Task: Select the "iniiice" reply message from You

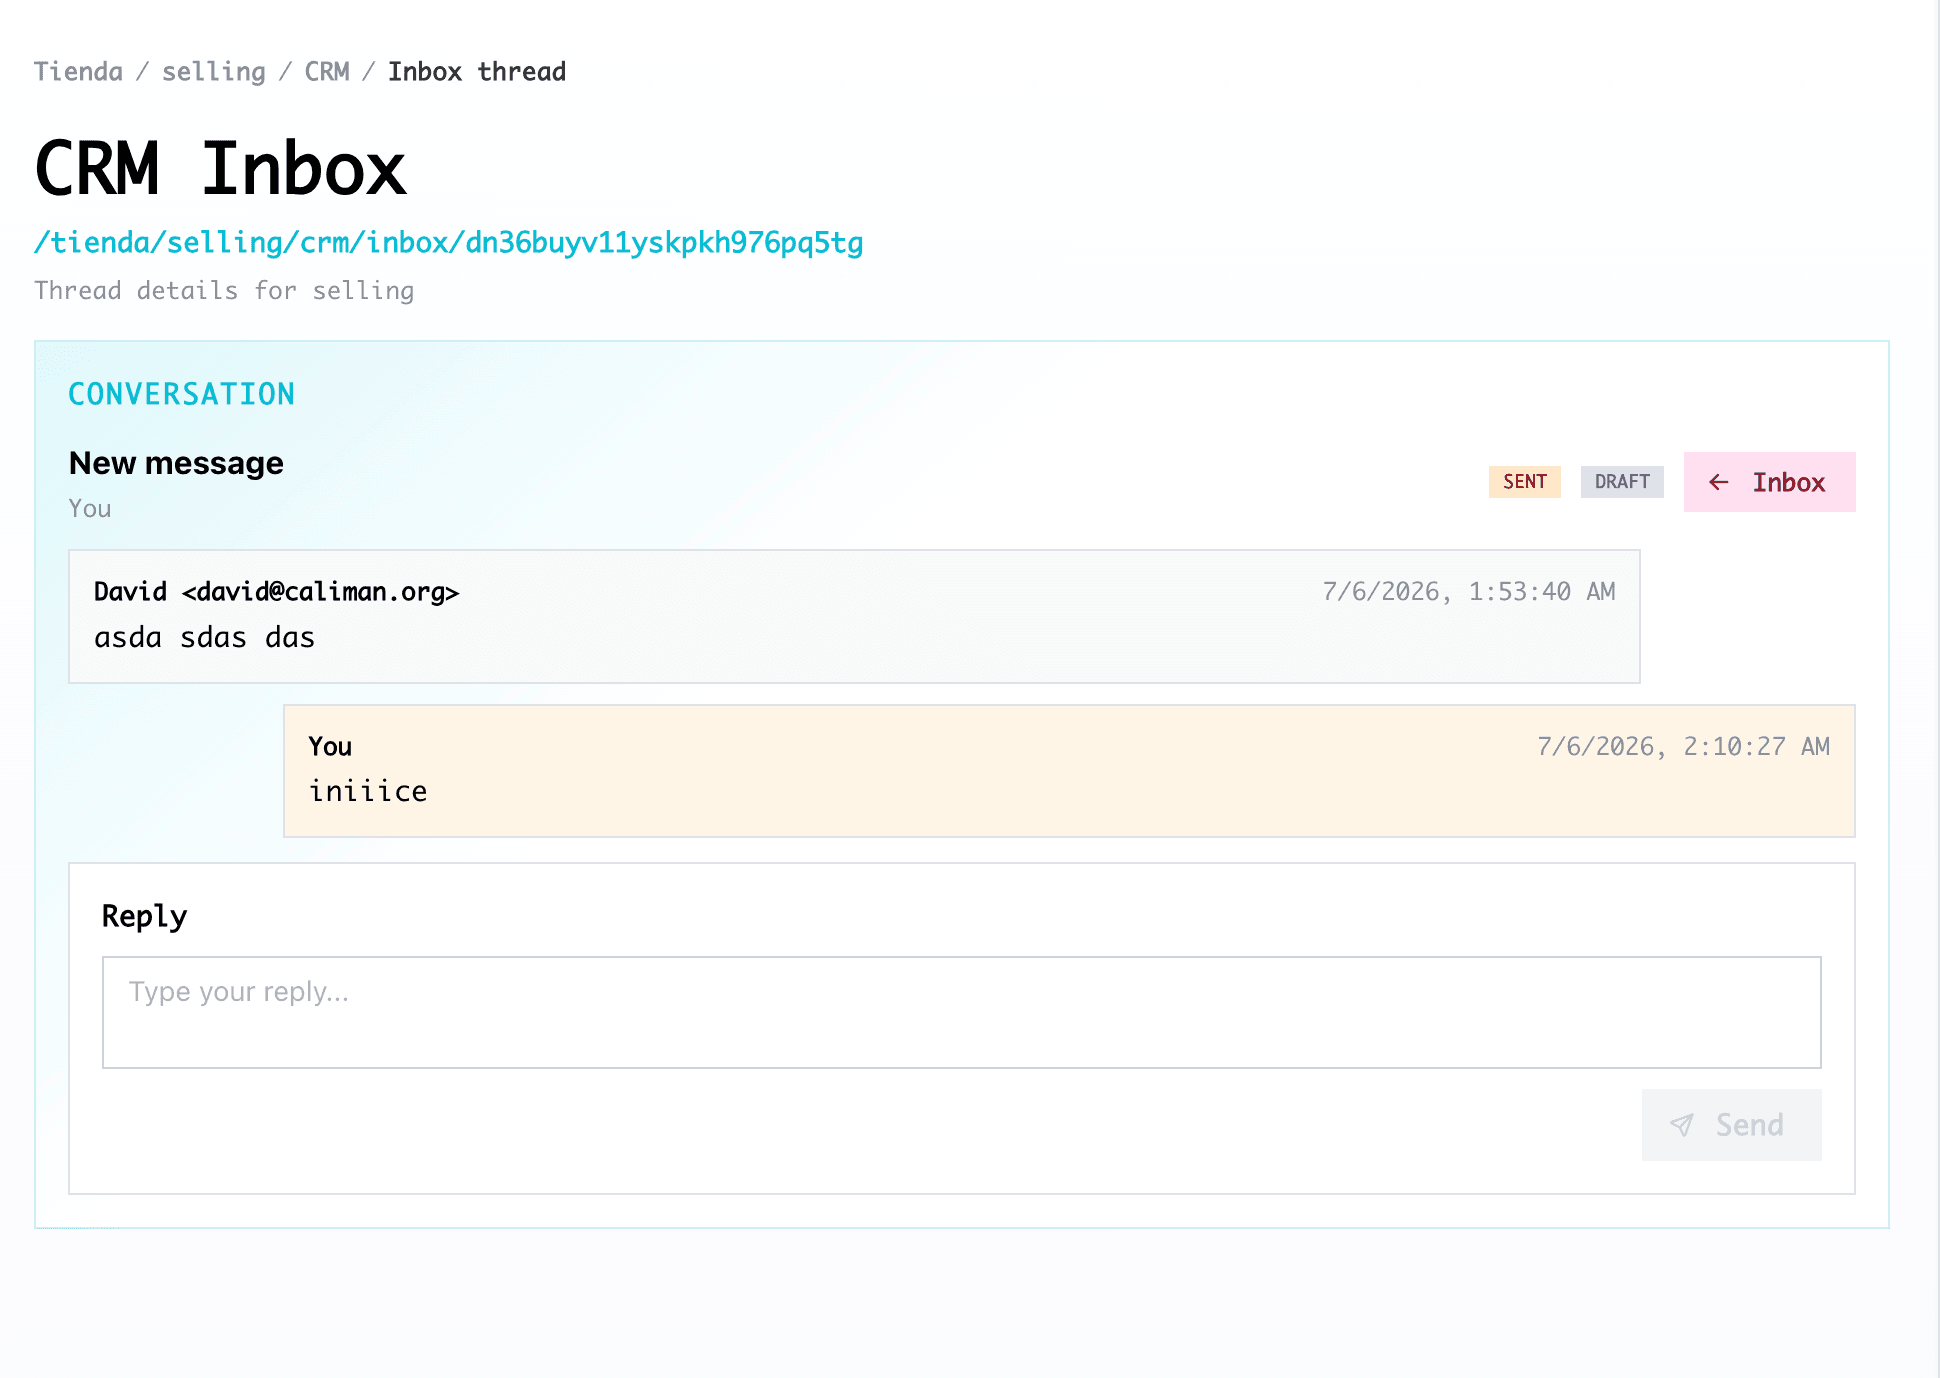Action: [1069, 771]
